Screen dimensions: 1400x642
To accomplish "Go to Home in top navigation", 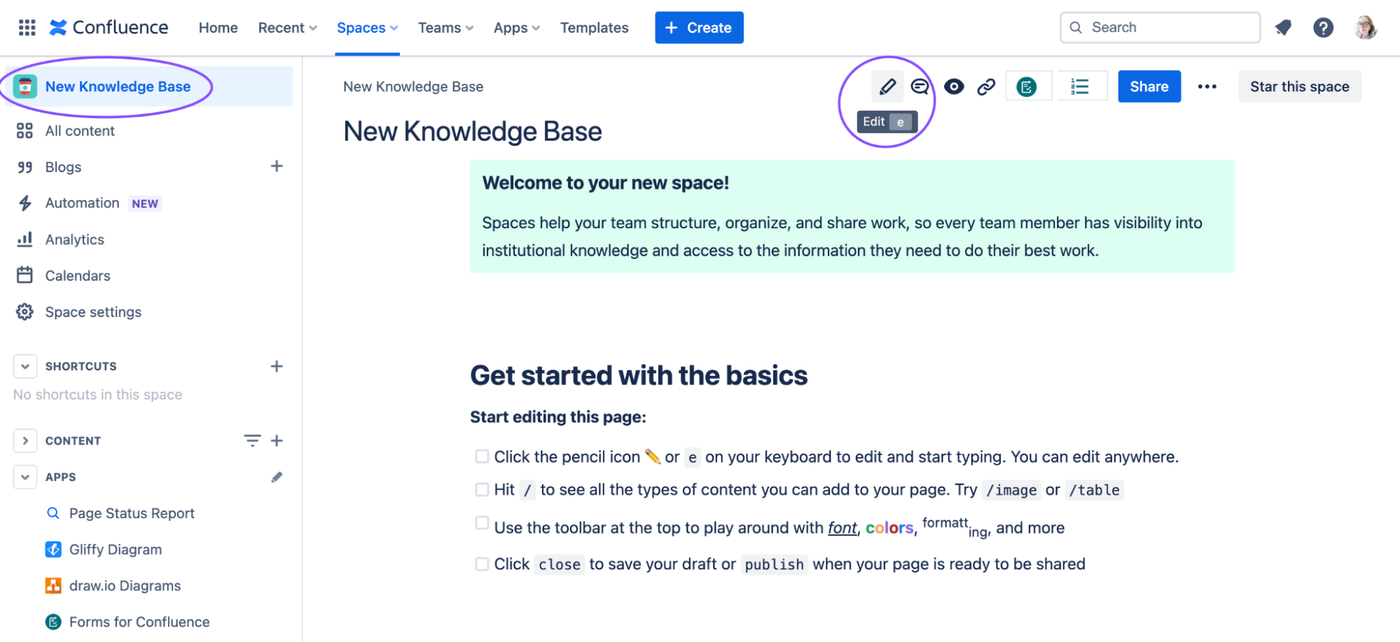I will pyautogui.click(x=218, y=28).
